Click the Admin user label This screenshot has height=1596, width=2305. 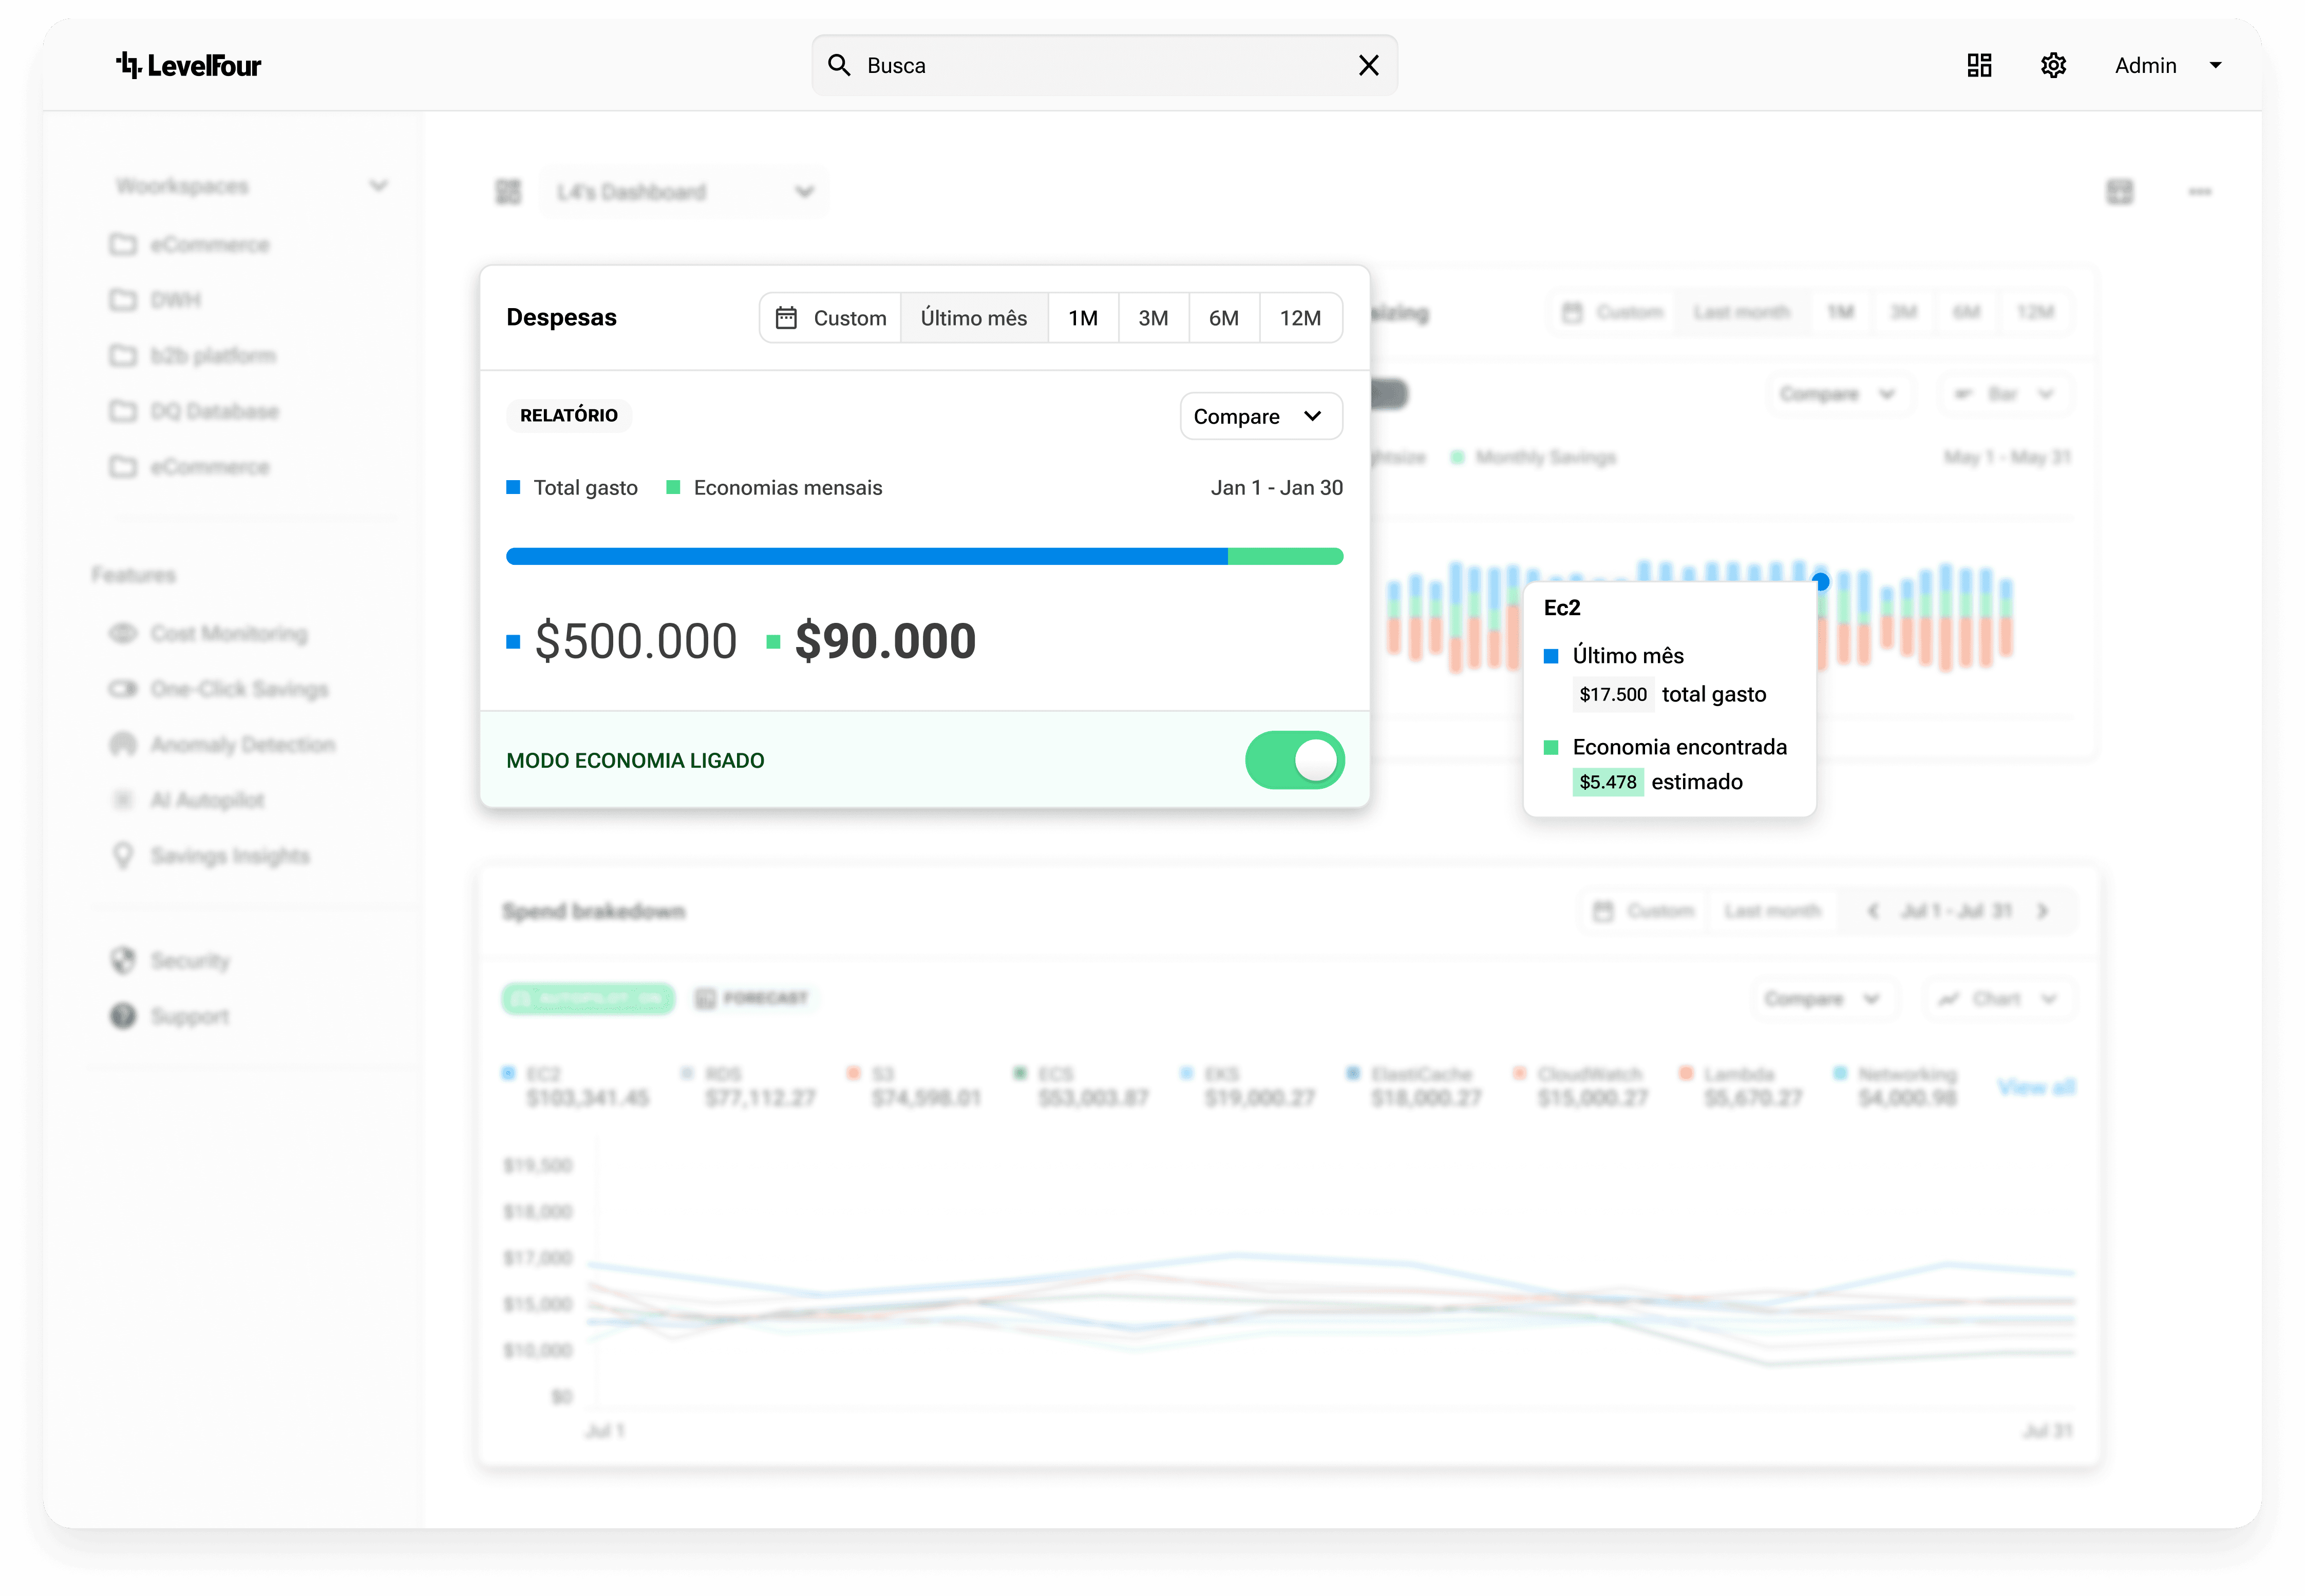click(x=2145, y=66)
